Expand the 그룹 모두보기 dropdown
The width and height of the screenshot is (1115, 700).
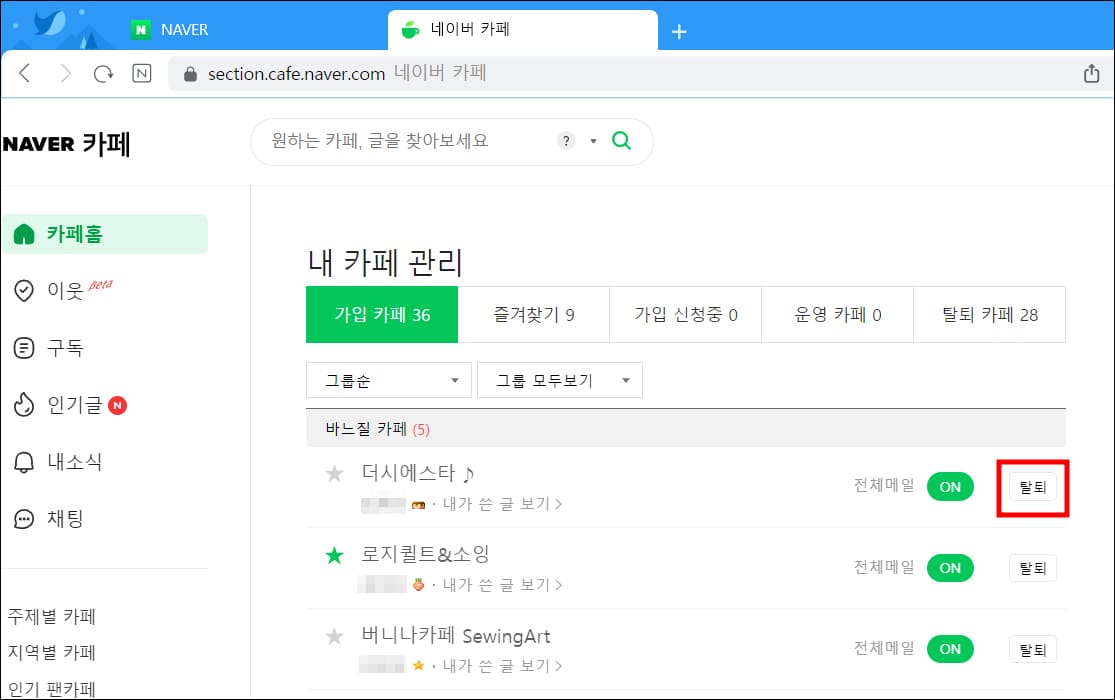point(559,380)
